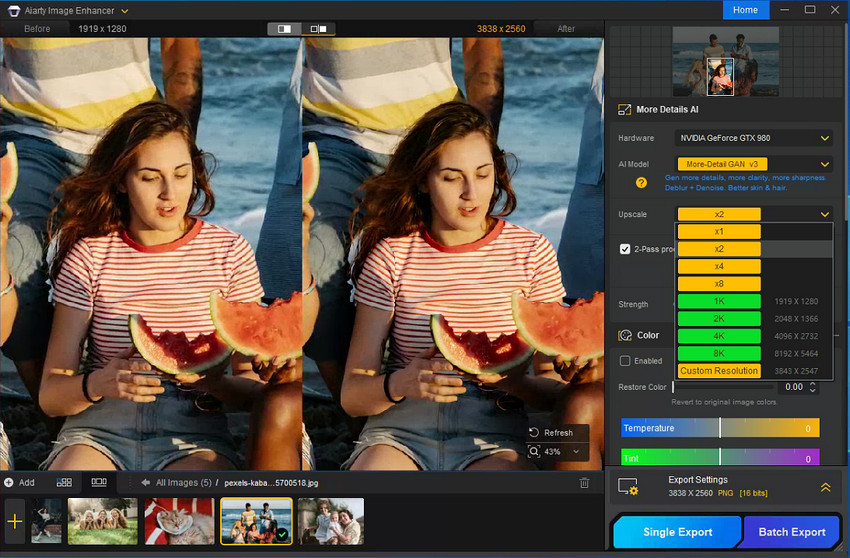The height and width of the screenshot is (558, 850).
Task: Select the 2K resolution option
Action: point(719,318)
